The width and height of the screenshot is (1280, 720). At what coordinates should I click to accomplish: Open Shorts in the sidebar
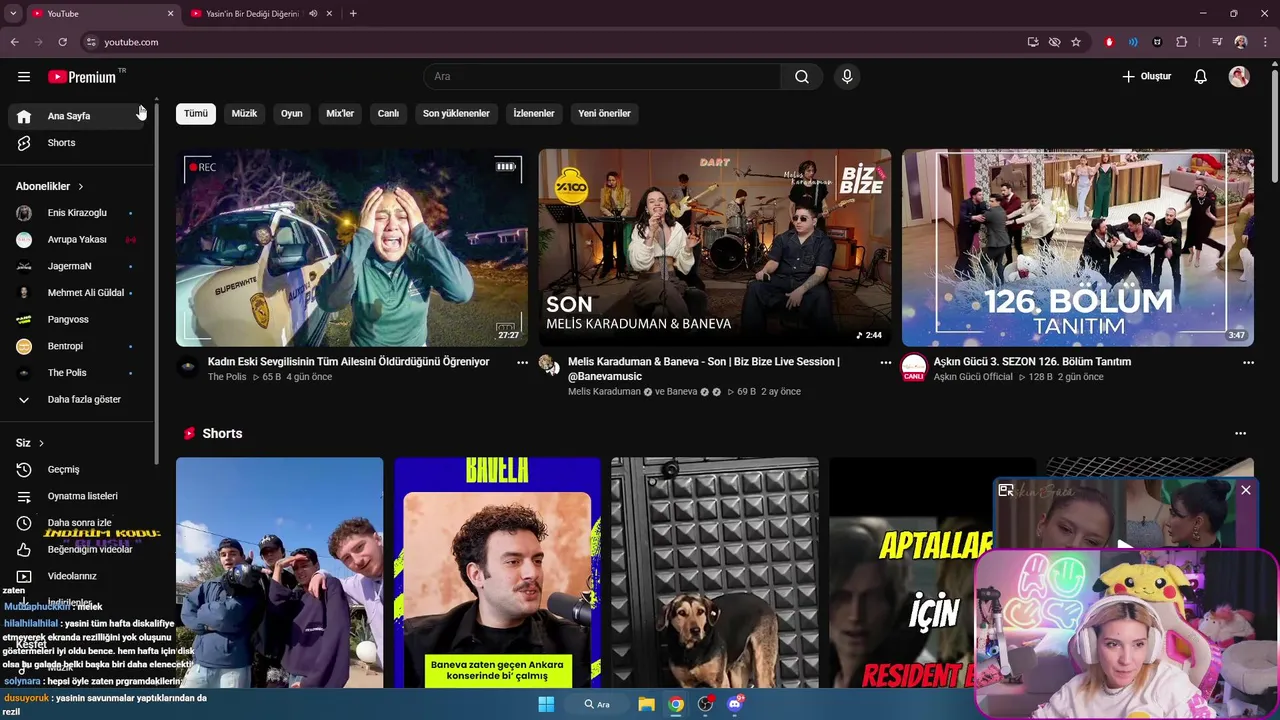[77, 143]
